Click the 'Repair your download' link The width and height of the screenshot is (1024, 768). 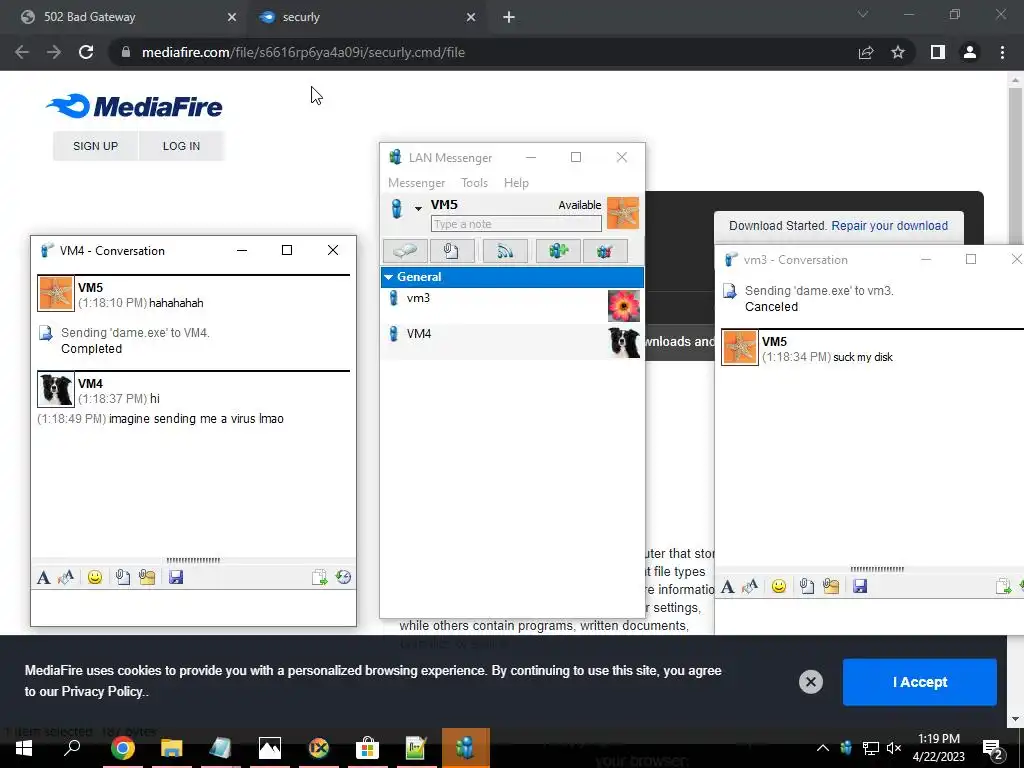tap(889, 225)
